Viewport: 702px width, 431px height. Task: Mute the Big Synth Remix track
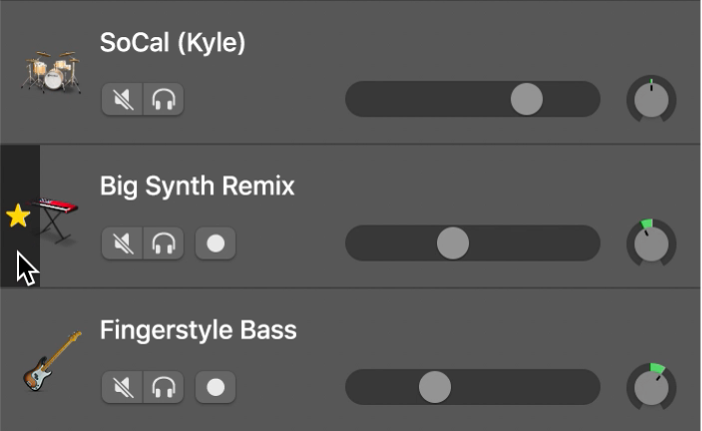click(122, 244)
